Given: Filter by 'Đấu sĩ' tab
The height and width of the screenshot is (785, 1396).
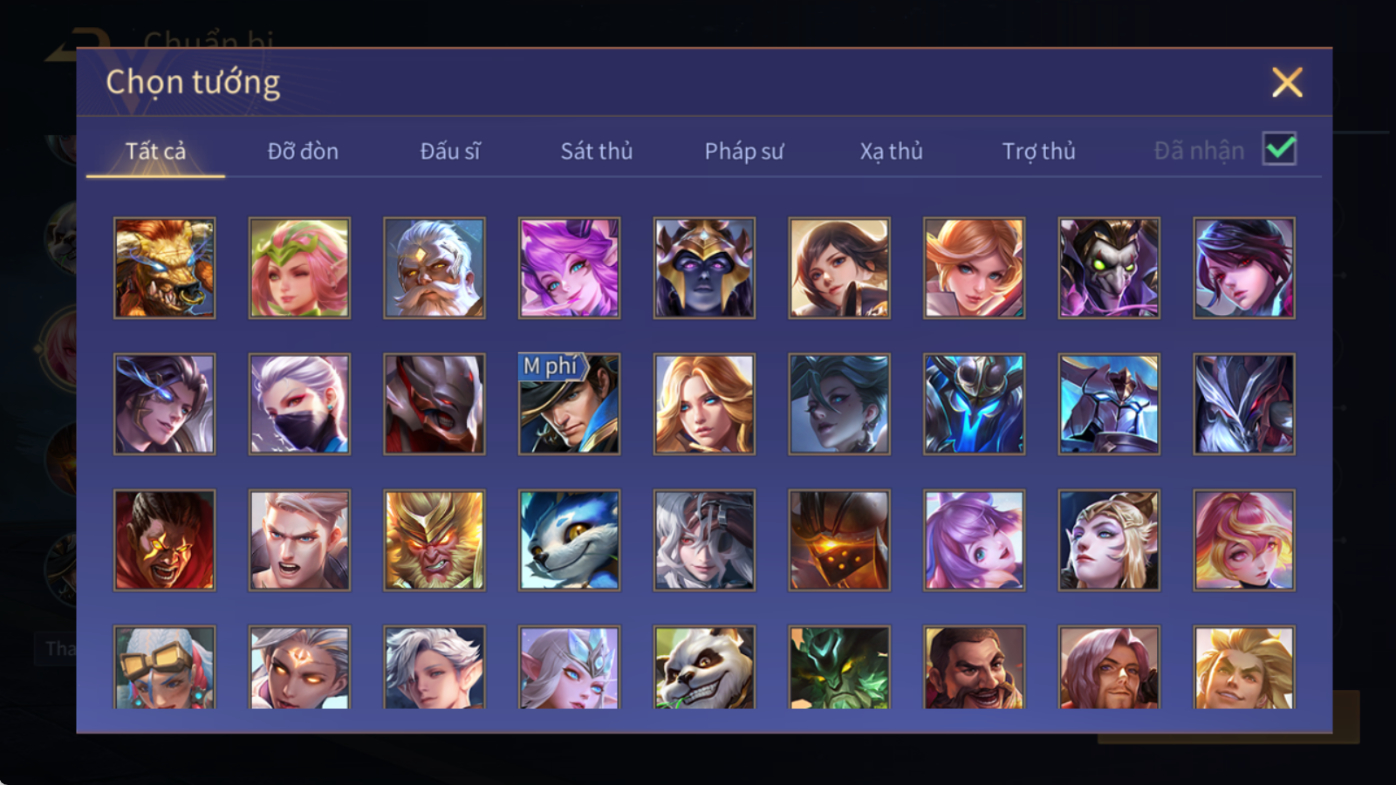Looking at the screenshot, I should 450,151.
